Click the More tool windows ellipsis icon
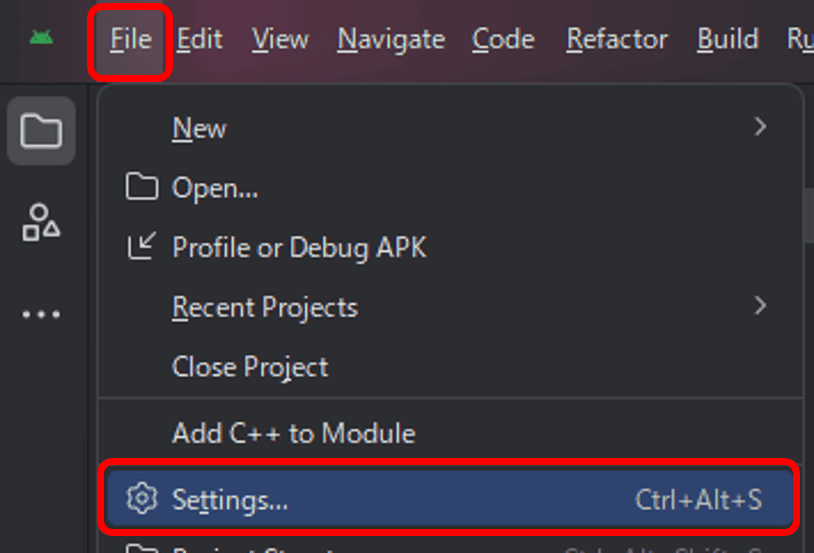Viewport: 814px width, 553px height. coord(41,313)
